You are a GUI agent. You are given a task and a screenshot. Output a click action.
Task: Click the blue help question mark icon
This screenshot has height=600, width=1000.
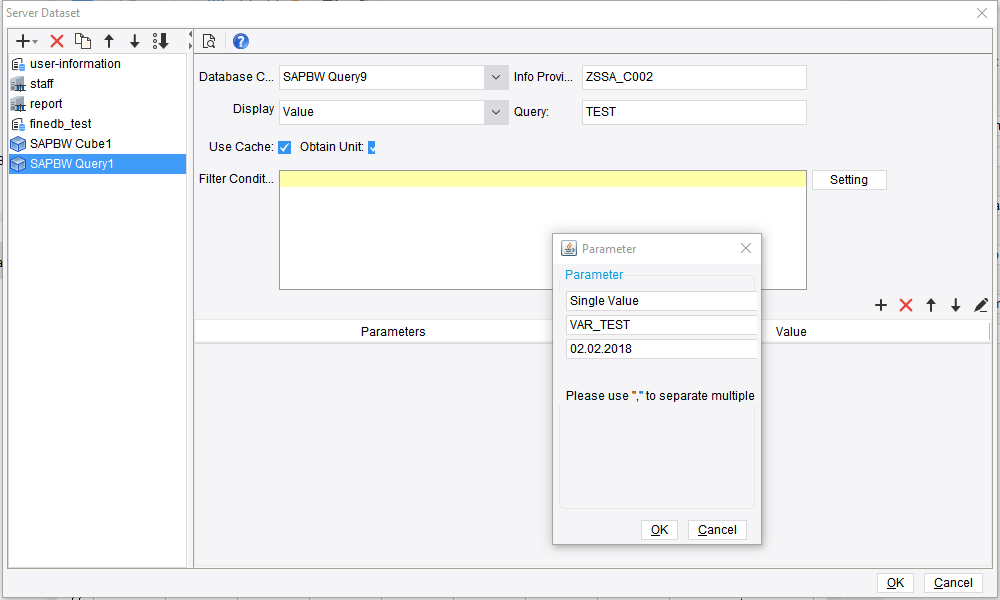click(x=240, y=41)
